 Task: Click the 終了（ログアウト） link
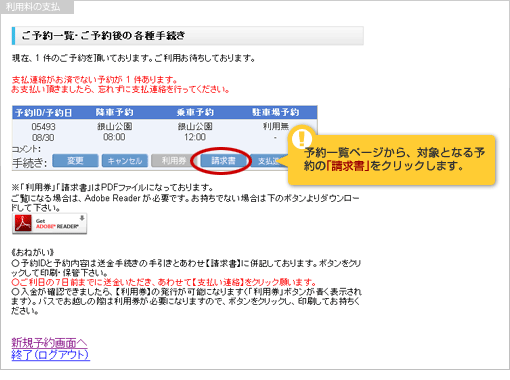tap(51, 355)
